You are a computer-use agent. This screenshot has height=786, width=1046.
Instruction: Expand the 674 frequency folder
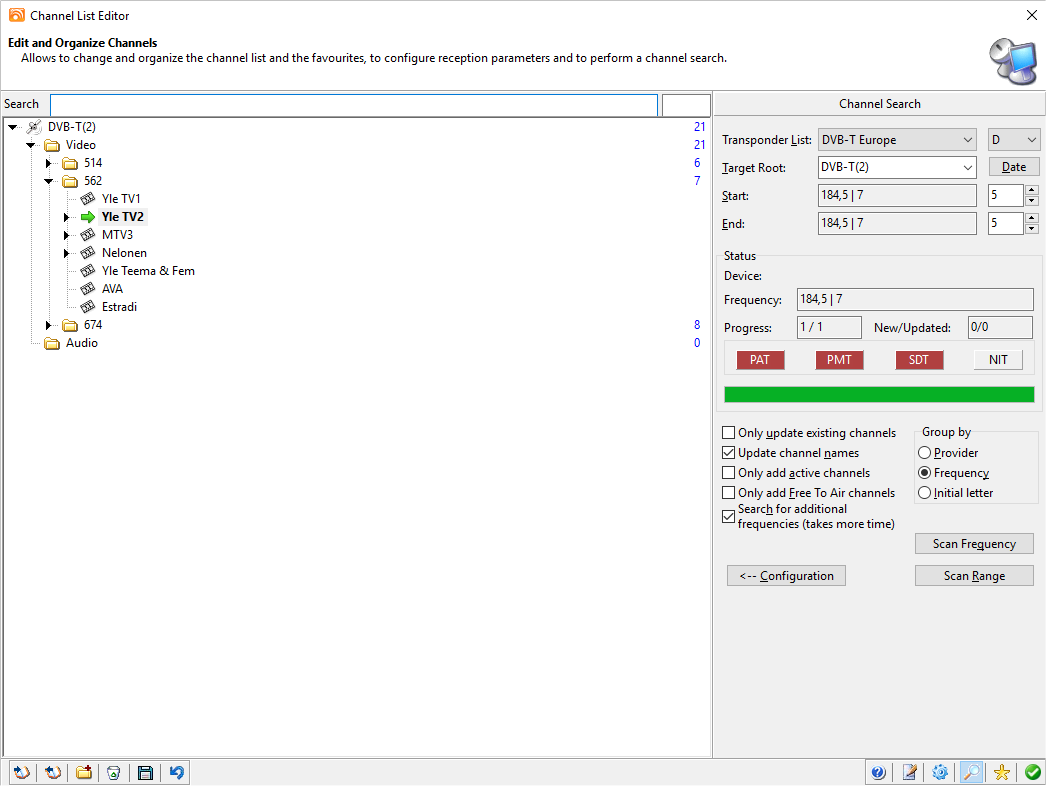tap(48, 325)
